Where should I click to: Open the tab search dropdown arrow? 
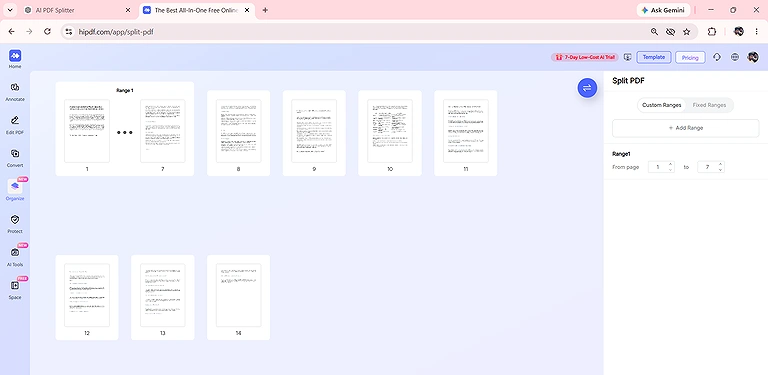10,10
